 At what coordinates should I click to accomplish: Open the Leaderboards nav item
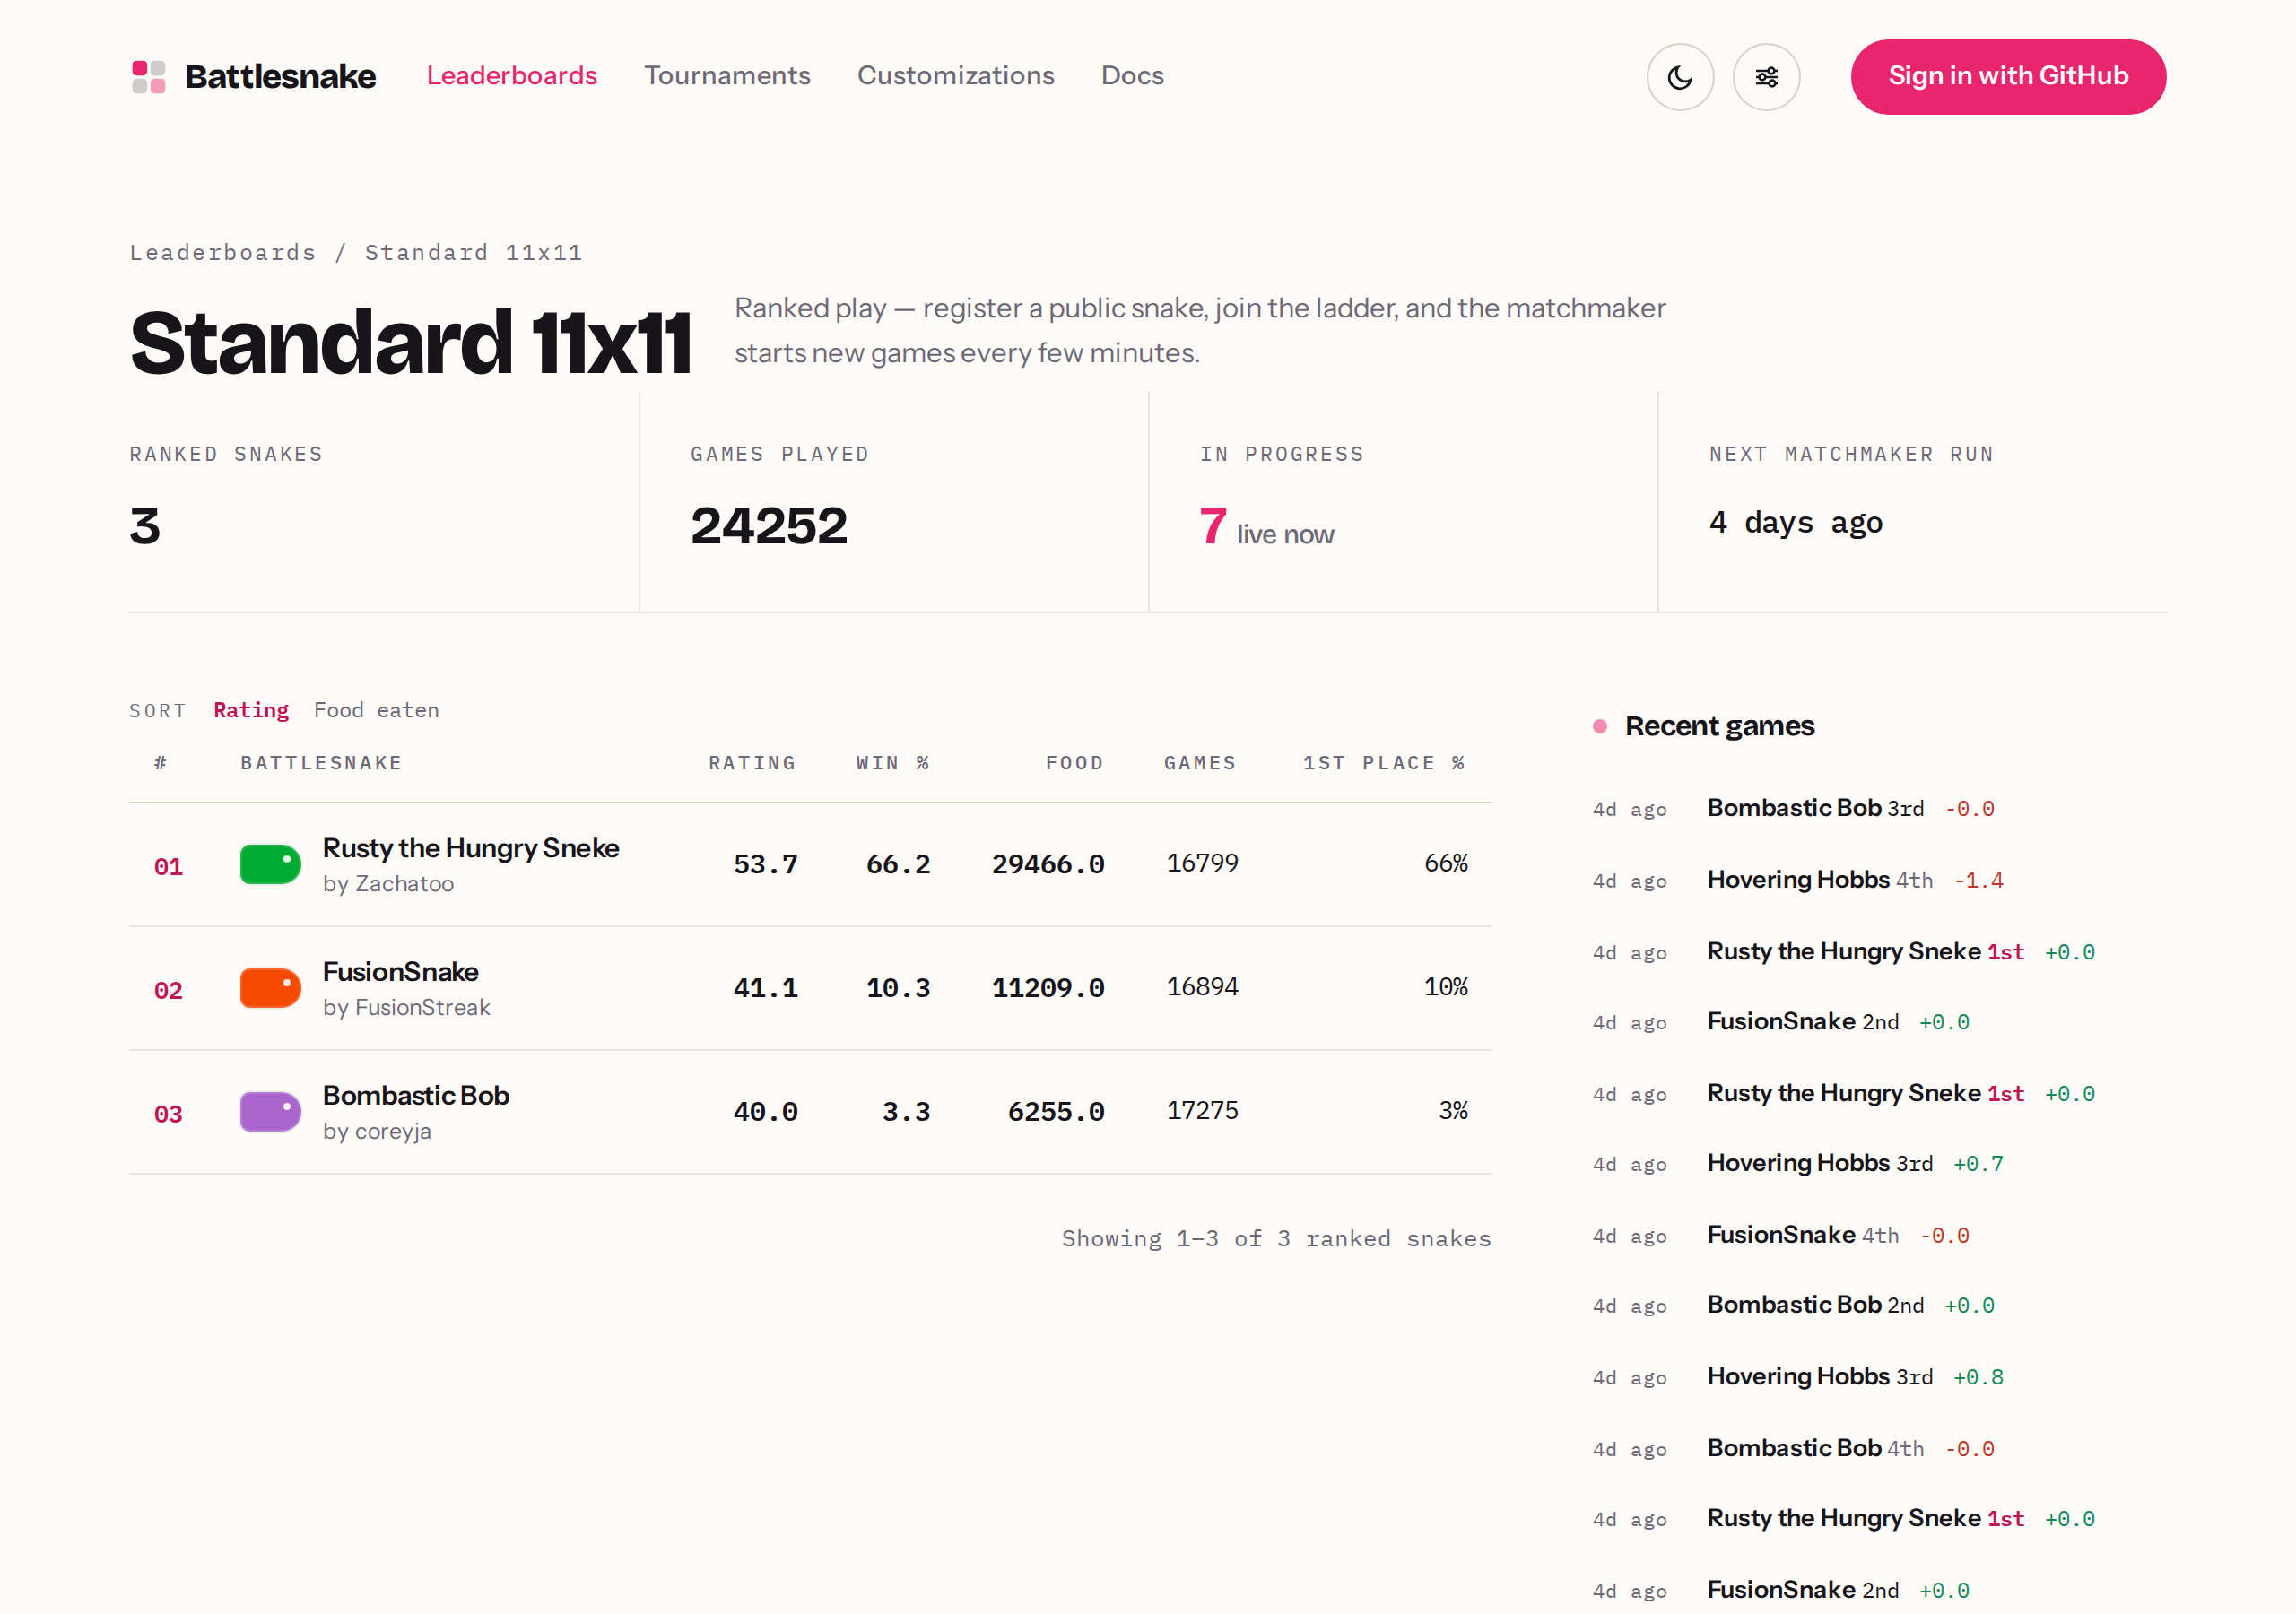click(x=512, y=76)
